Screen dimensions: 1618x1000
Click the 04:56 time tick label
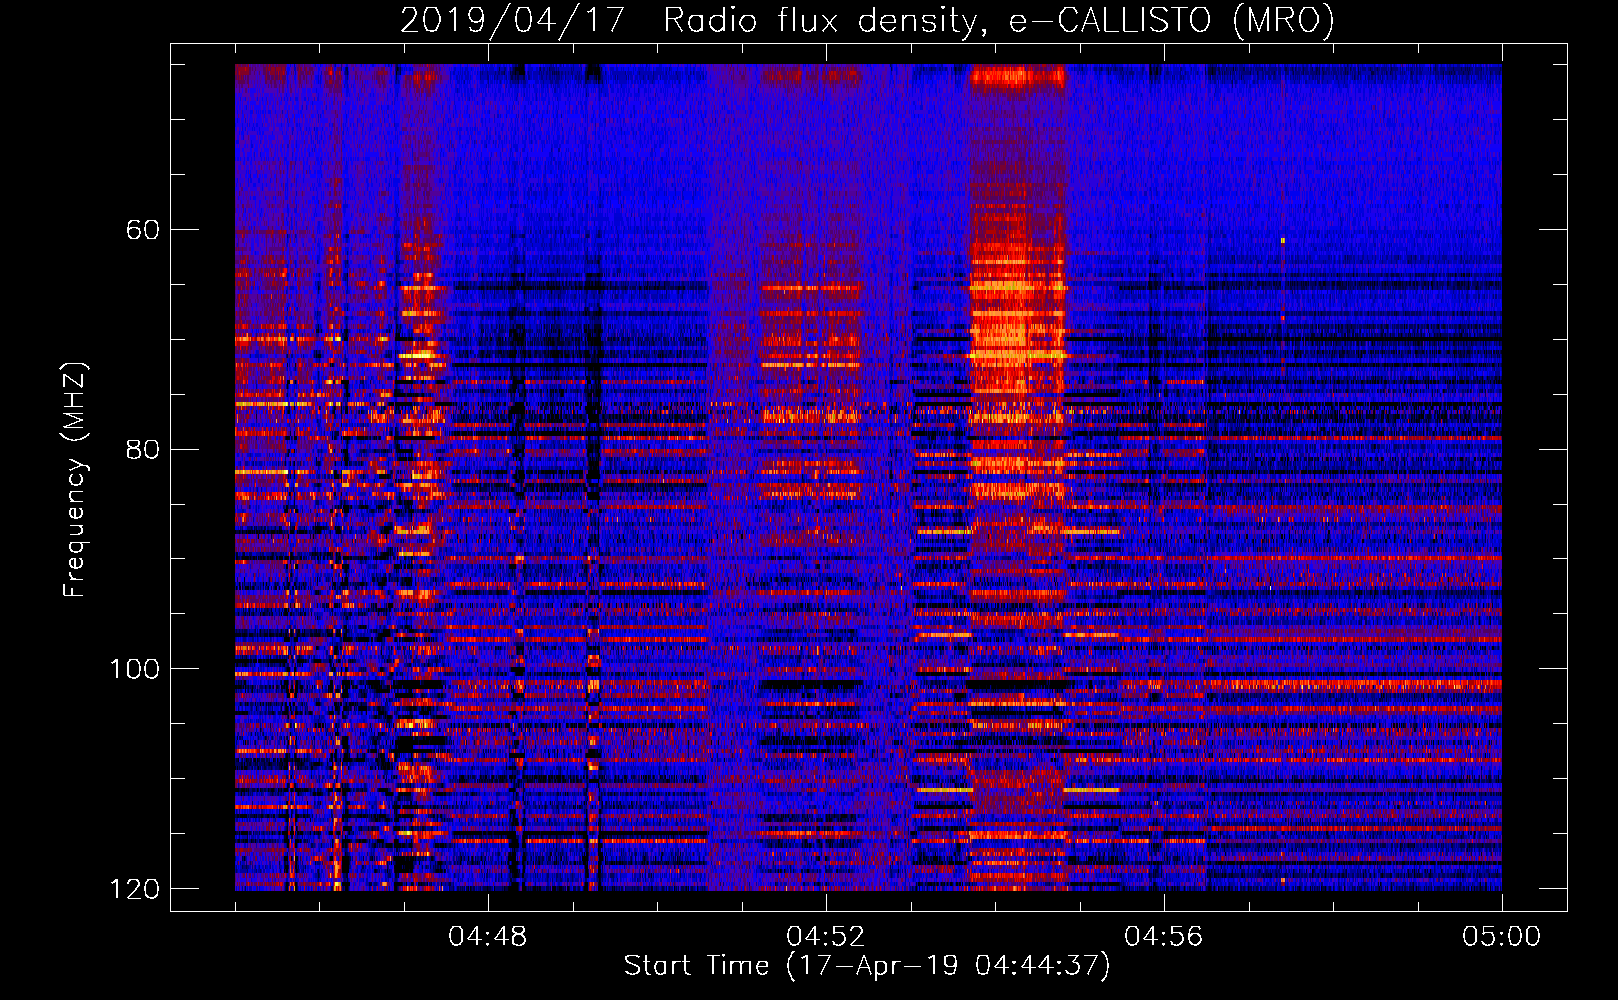tap(1164, 937)
